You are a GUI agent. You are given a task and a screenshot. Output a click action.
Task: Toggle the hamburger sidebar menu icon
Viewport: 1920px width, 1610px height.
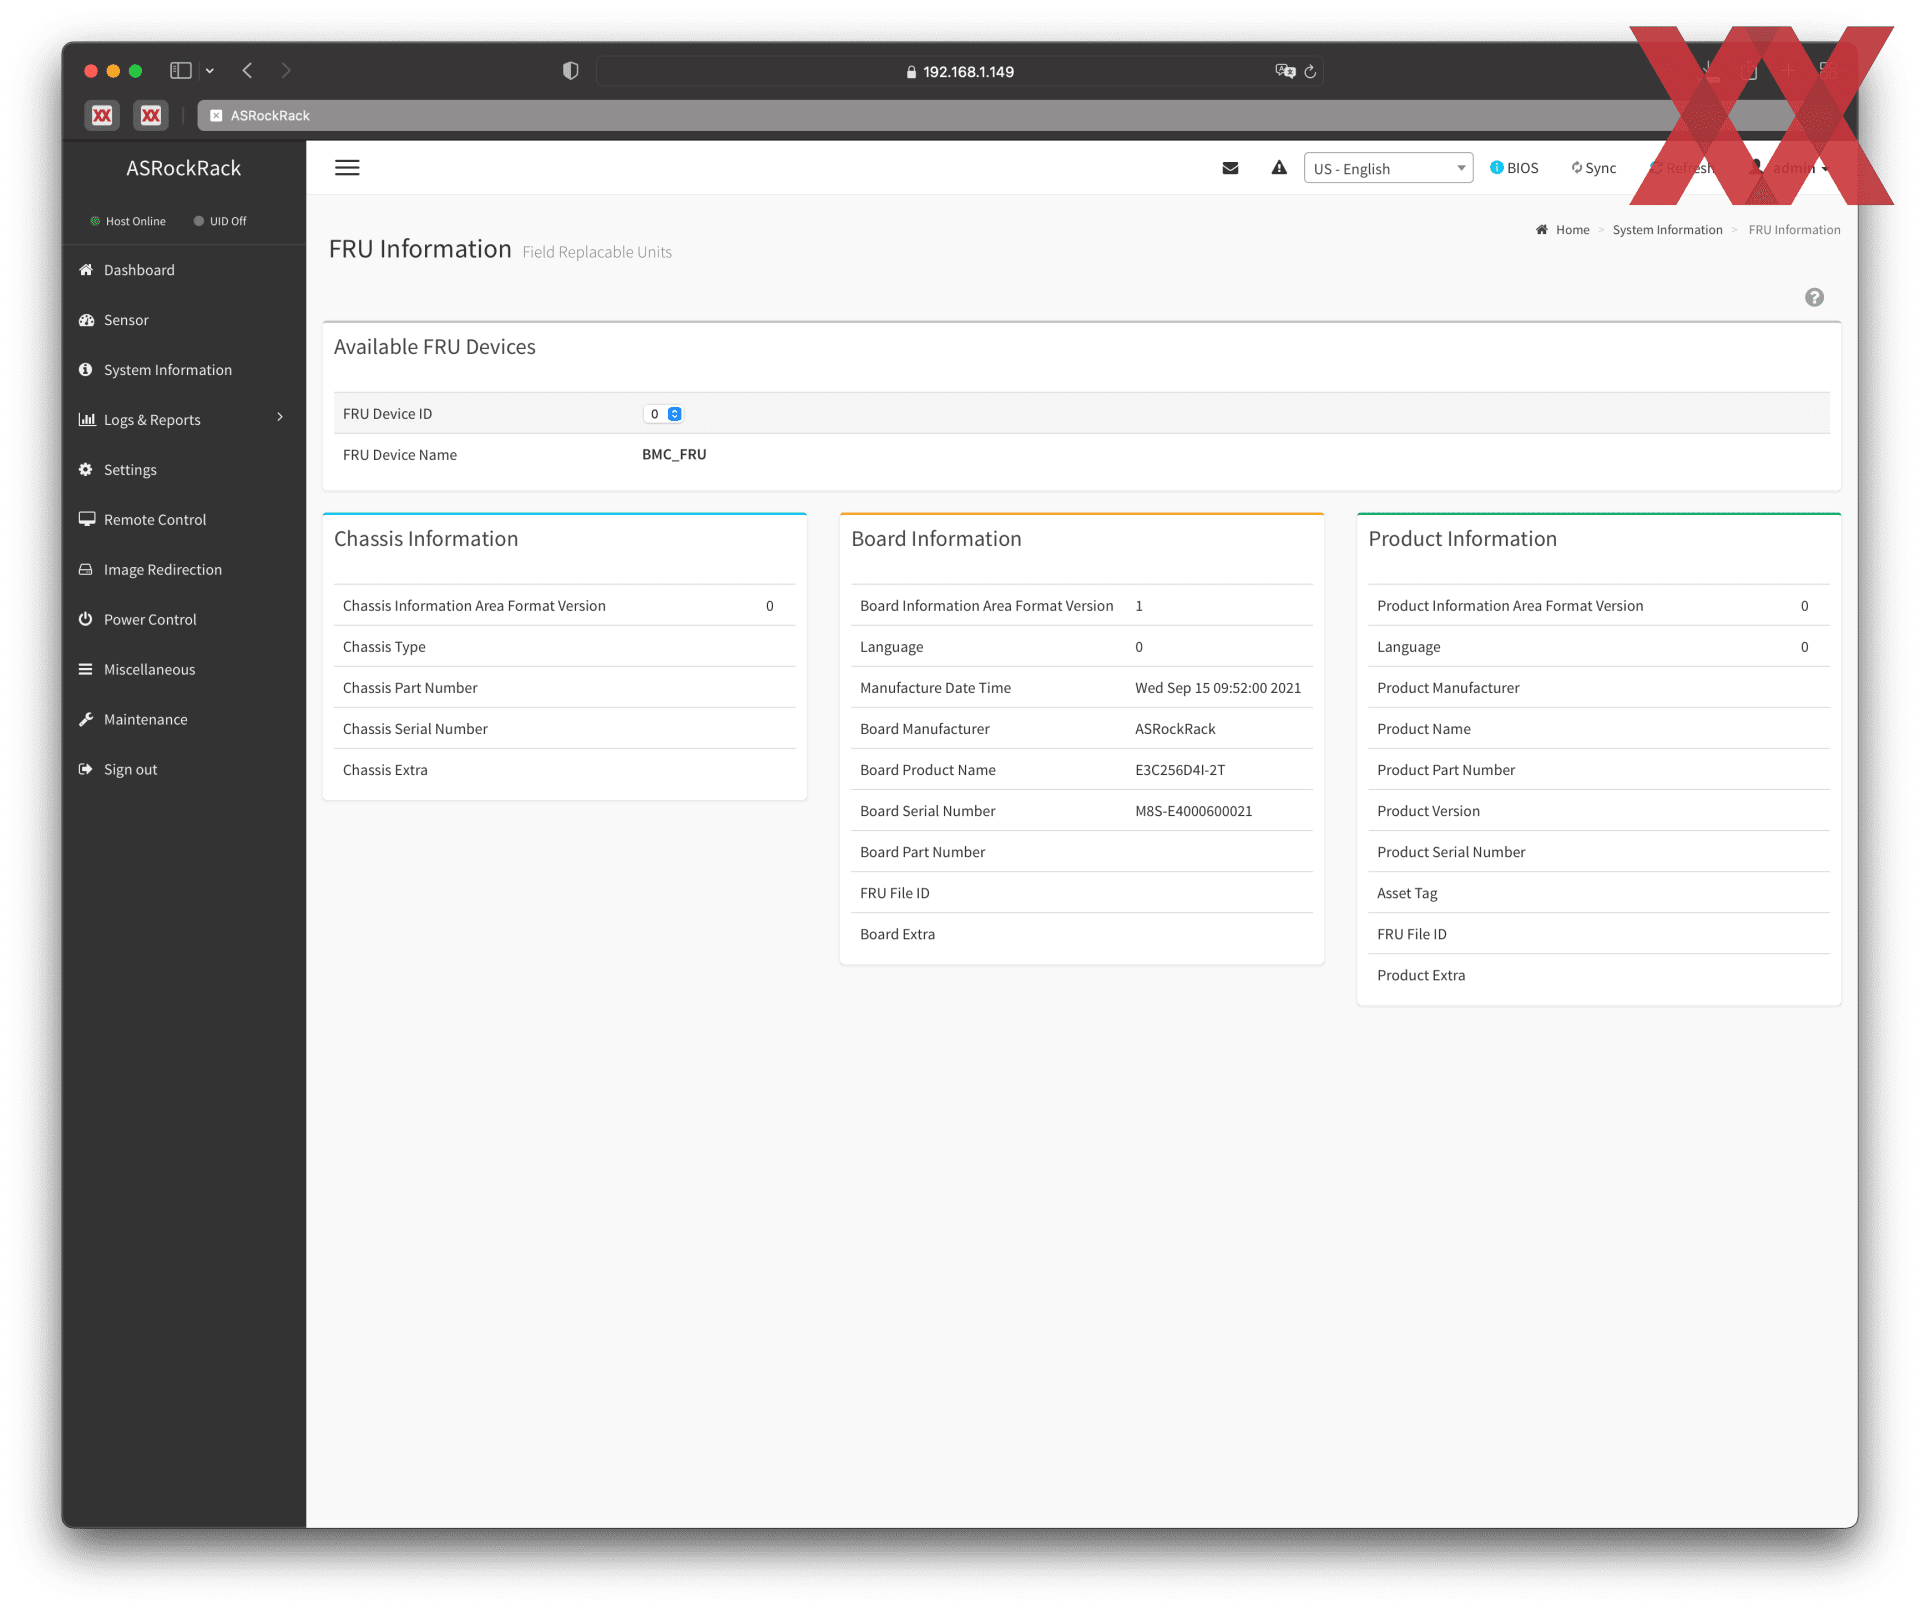347,168
